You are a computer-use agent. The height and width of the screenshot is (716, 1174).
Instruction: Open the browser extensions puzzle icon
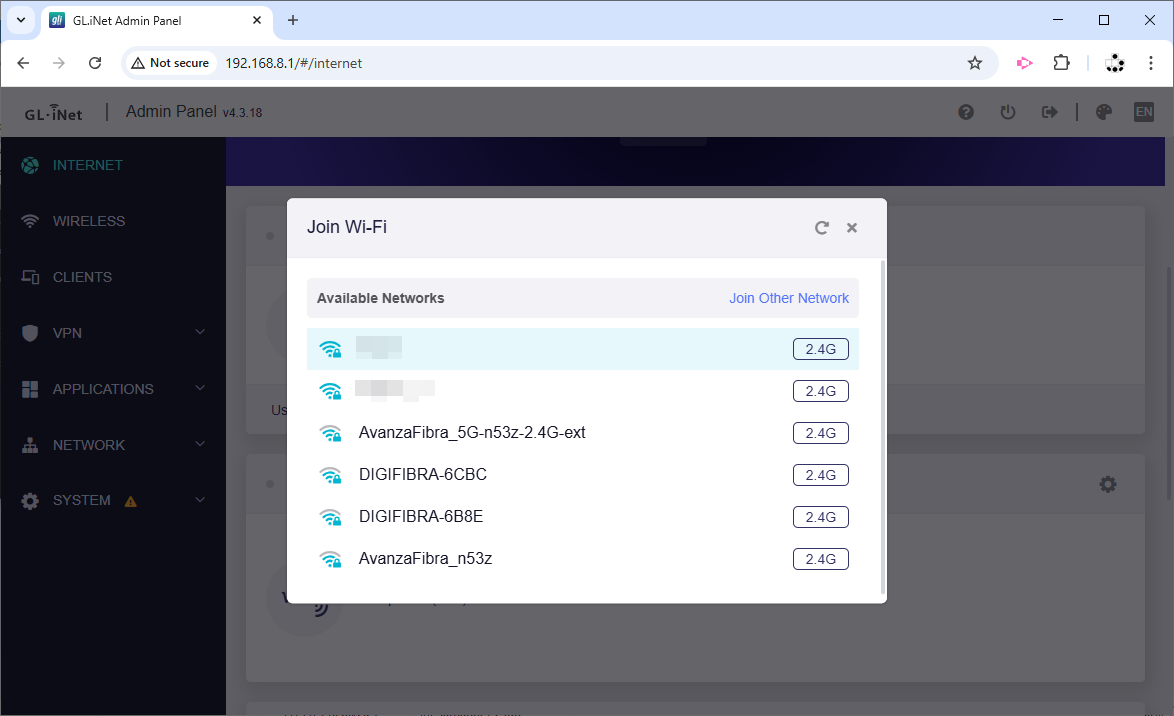point(1062,63)
